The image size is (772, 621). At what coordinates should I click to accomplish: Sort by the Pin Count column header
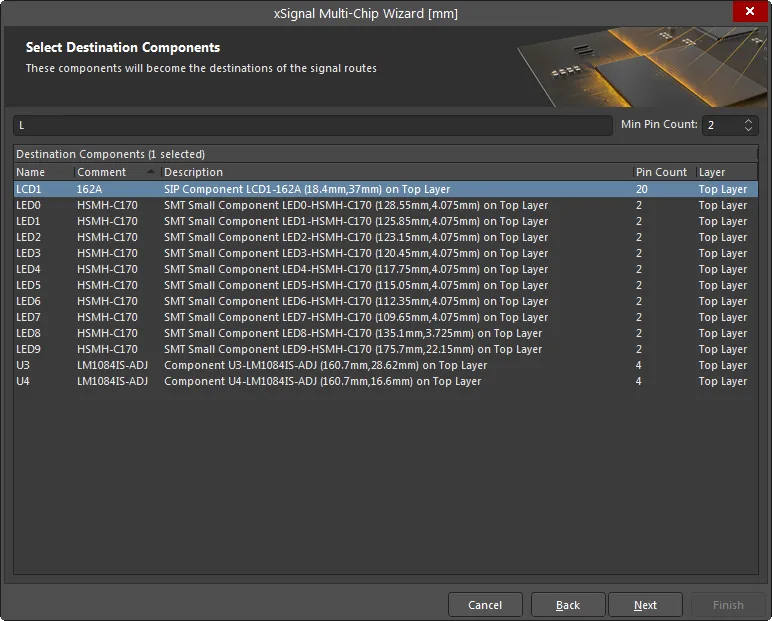tap(661, 172)
